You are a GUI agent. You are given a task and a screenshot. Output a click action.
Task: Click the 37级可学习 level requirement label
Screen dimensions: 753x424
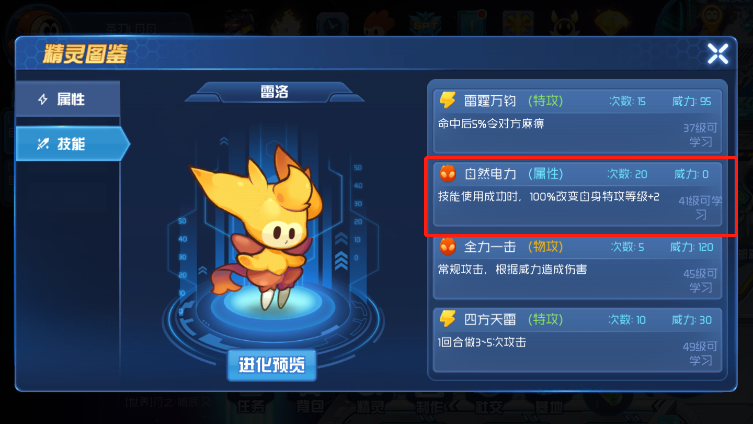(x=701, y=135)
